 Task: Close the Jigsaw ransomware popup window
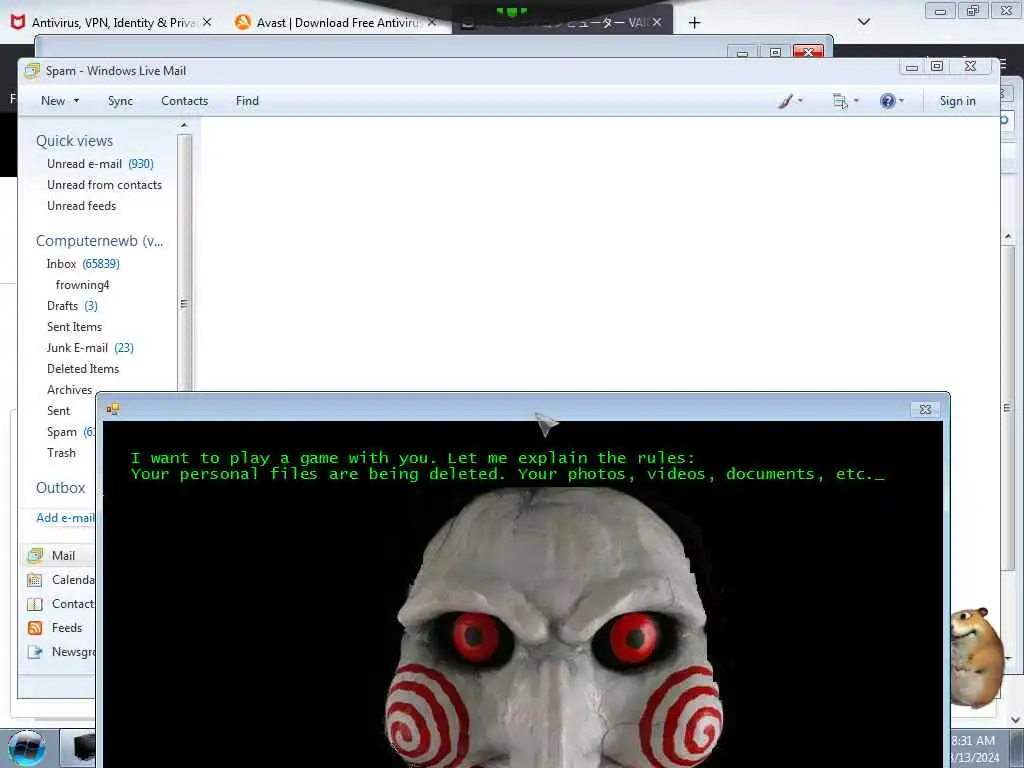(925, 409)
